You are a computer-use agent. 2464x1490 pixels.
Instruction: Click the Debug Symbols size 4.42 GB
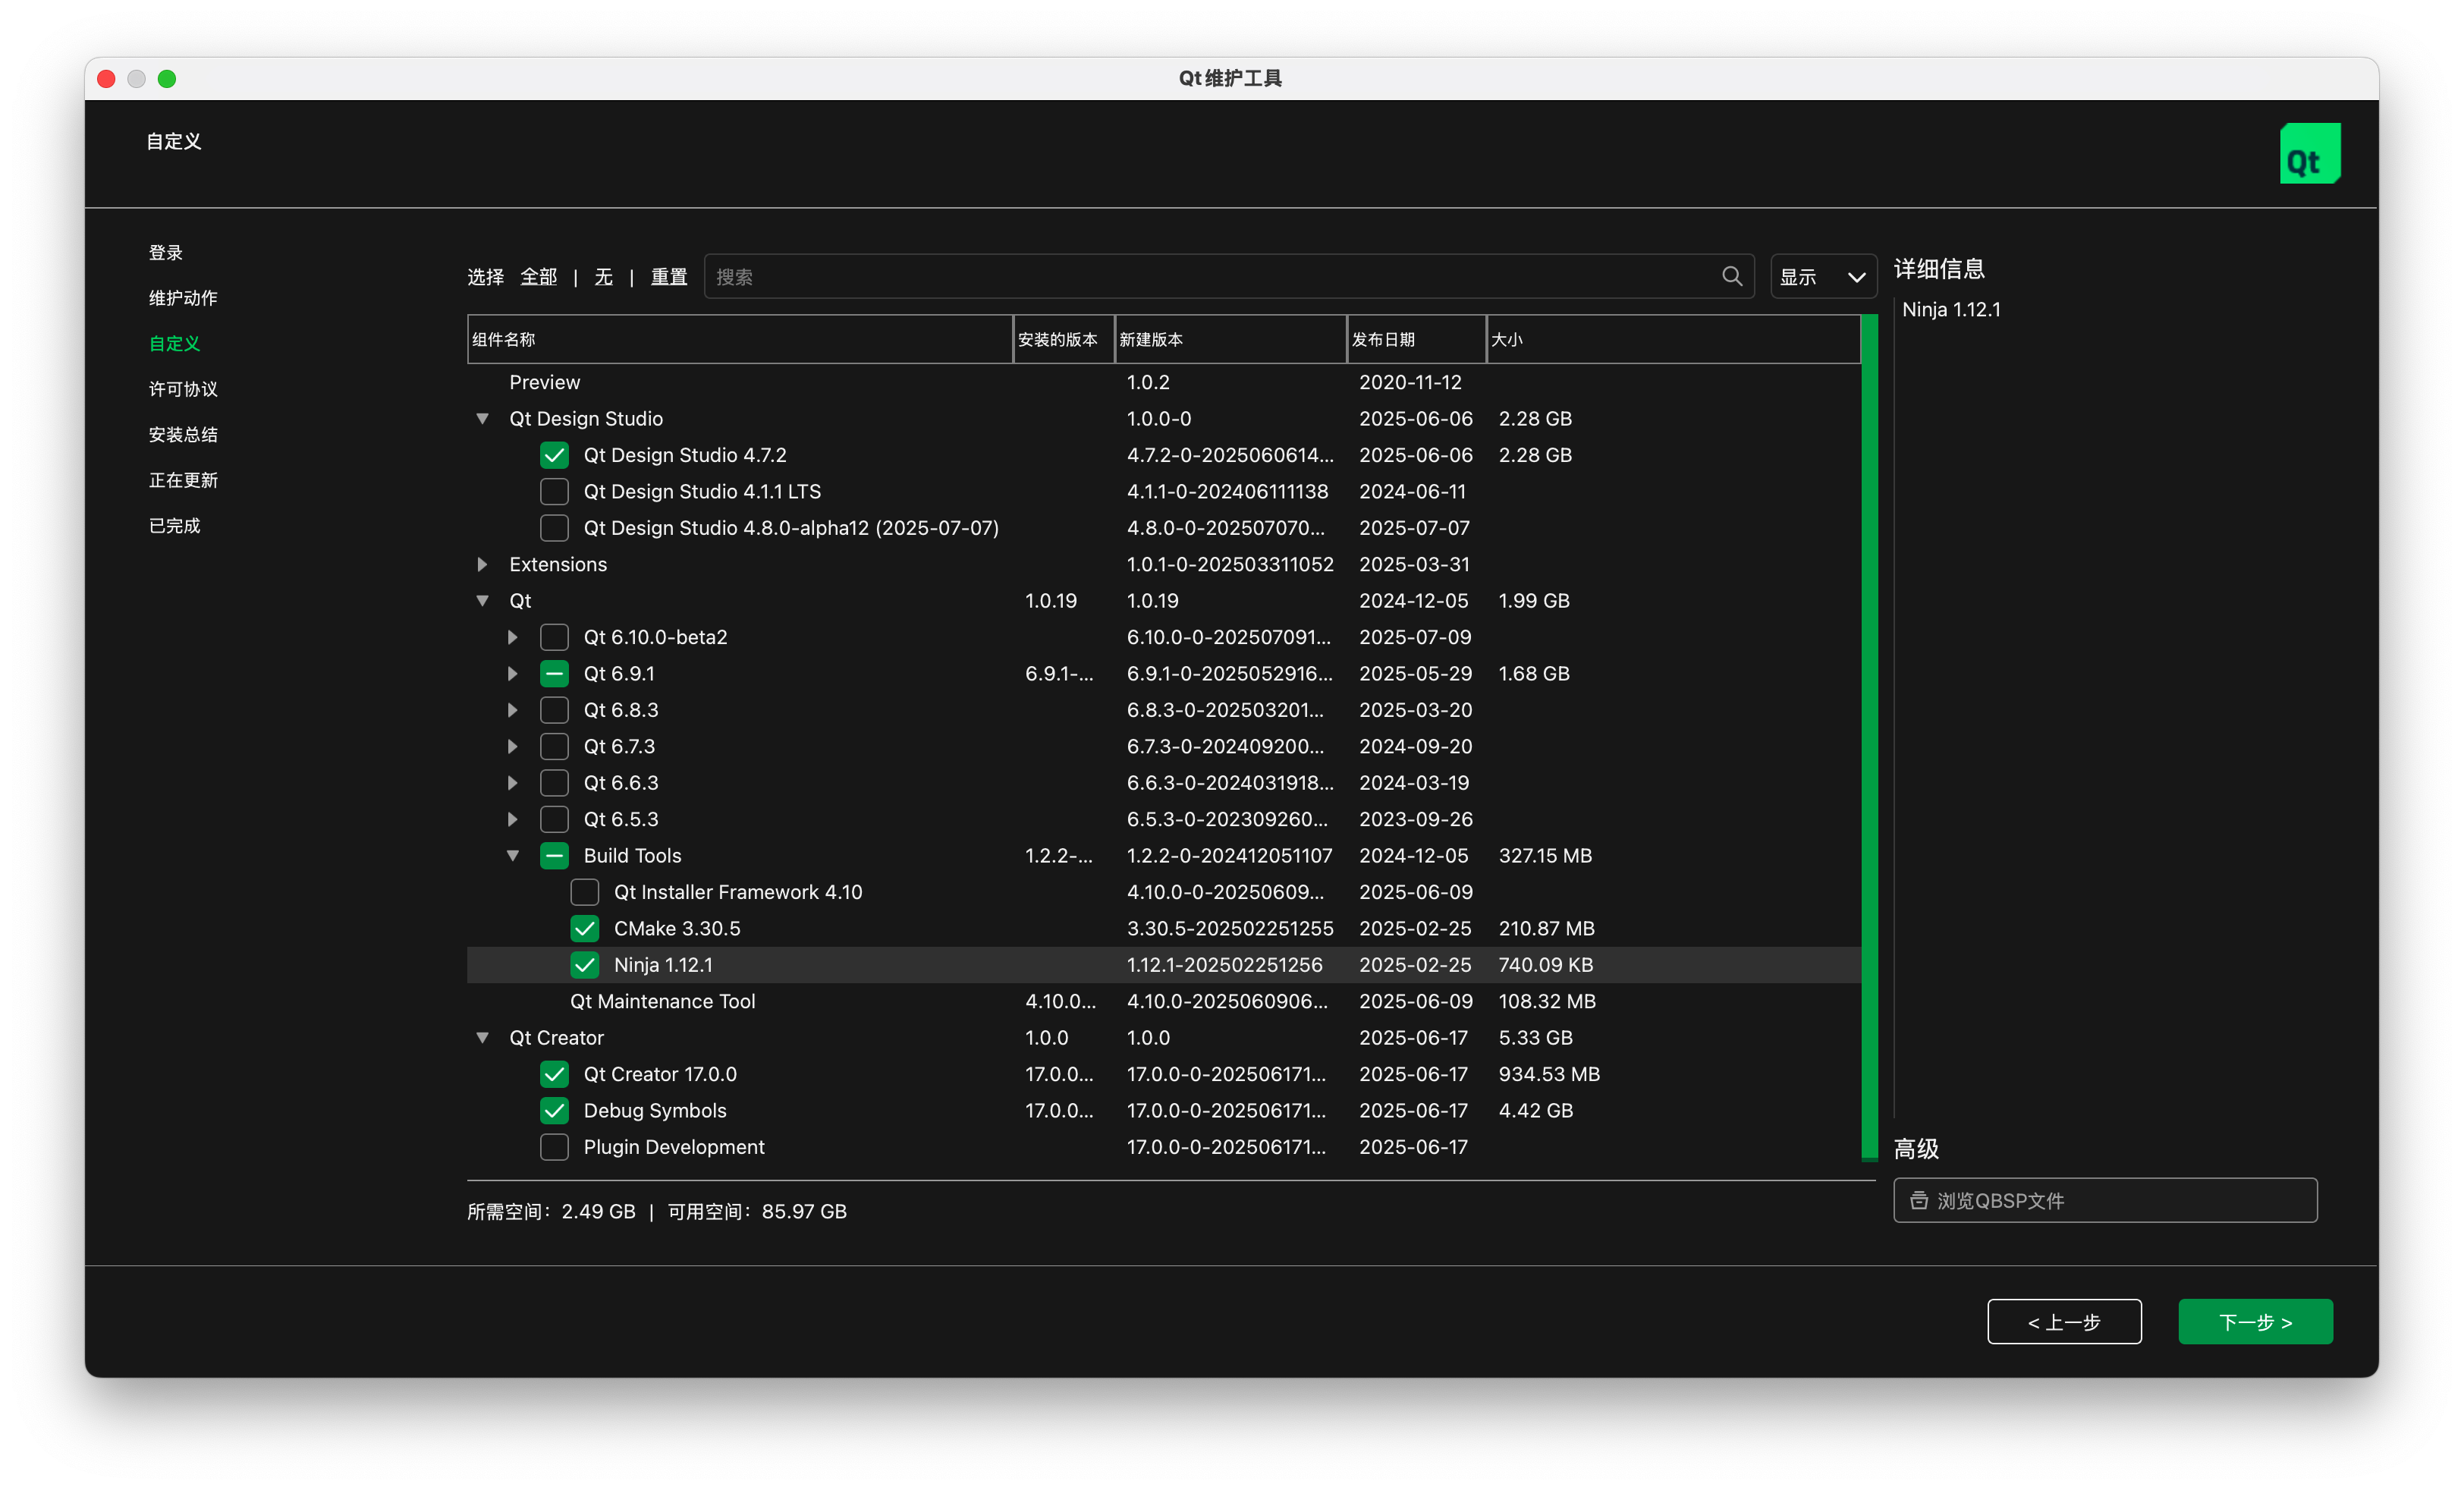click(x=1536, y=1110)
